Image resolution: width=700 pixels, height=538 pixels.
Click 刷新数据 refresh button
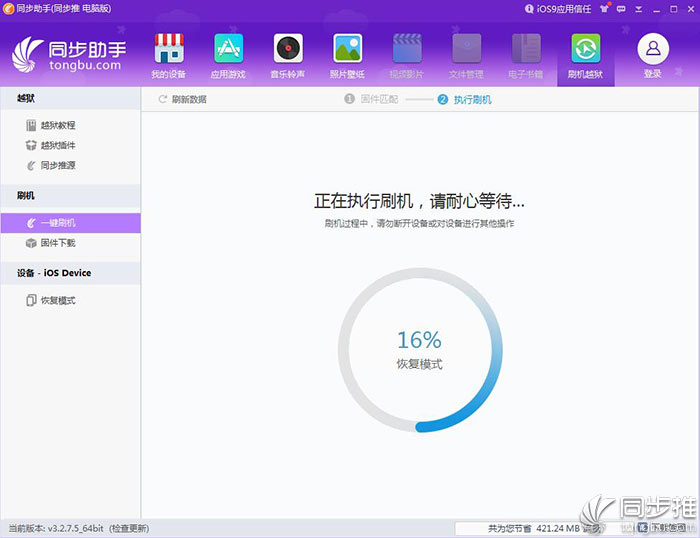183,100
